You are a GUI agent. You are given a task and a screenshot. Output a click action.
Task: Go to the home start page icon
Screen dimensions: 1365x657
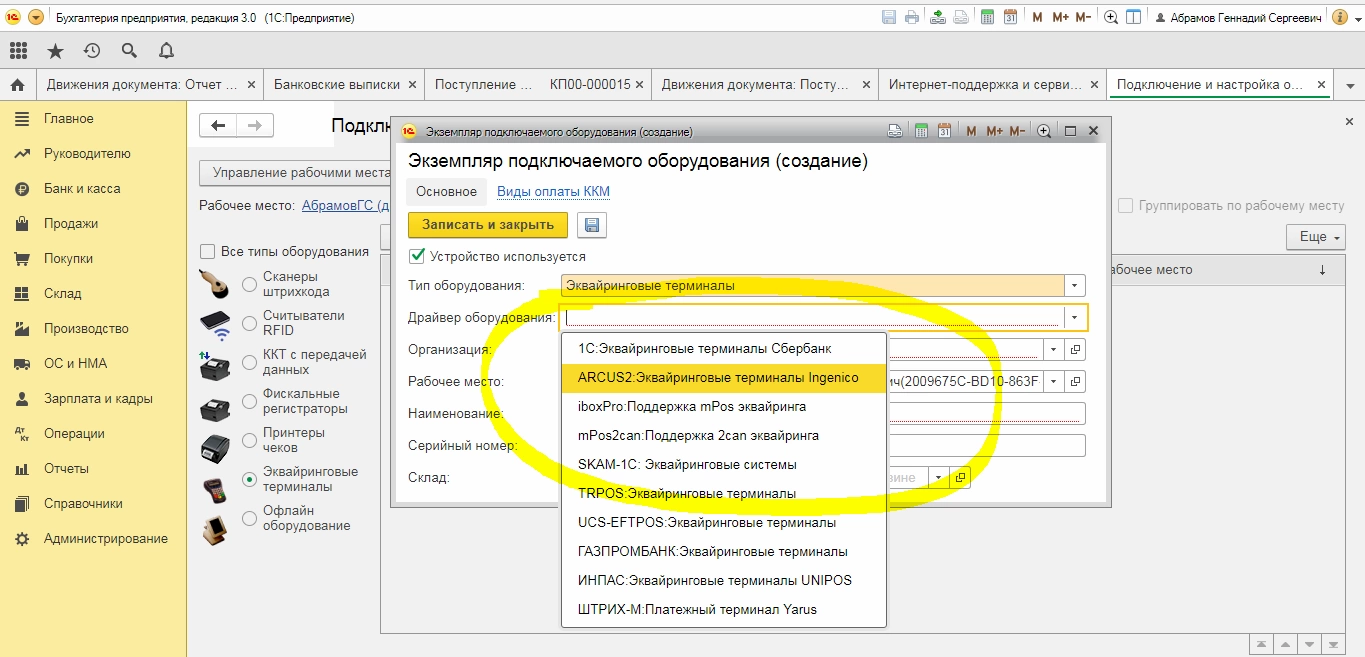[x=17, y=85]
